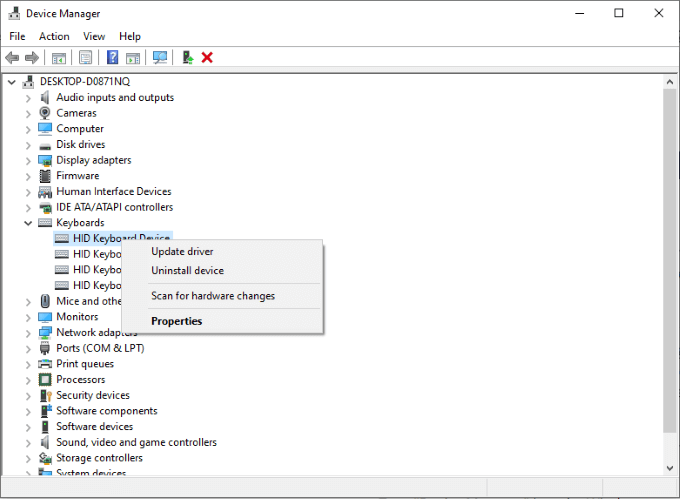
Task: Collapse the DESKTOP-D0871NQ root node
Action: (12, 82)
